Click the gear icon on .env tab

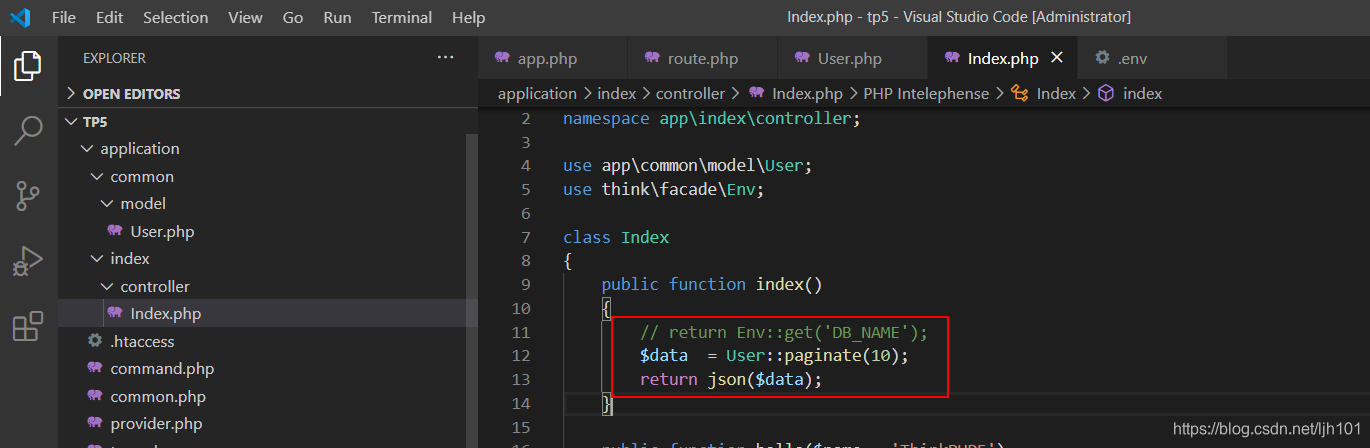[1102, 58]
